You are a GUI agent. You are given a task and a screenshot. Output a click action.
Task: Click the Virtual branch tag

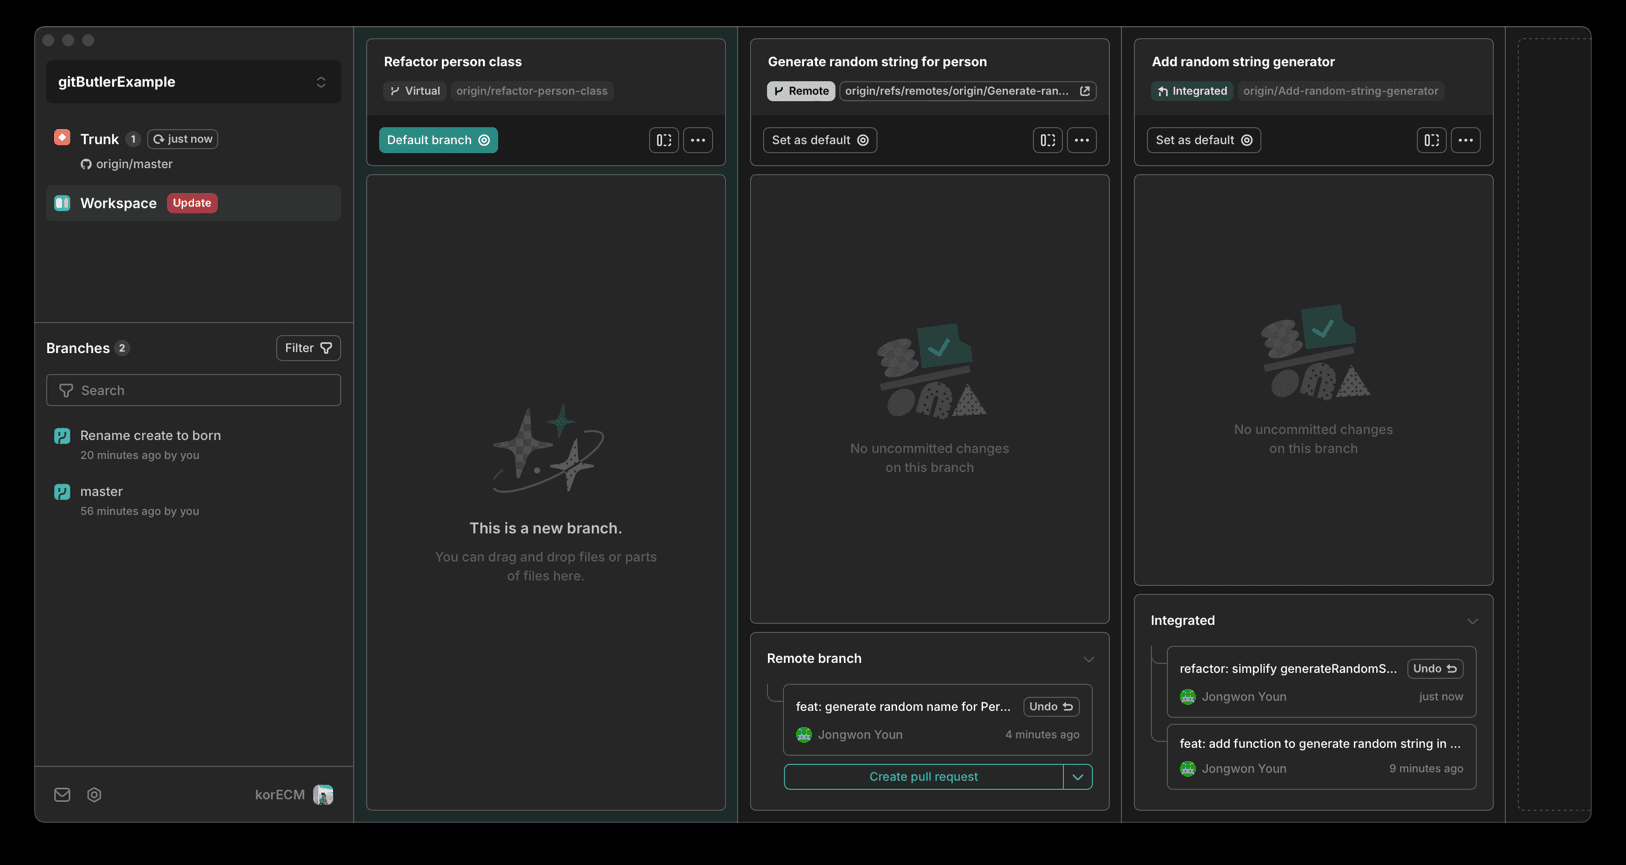[415, 91]
